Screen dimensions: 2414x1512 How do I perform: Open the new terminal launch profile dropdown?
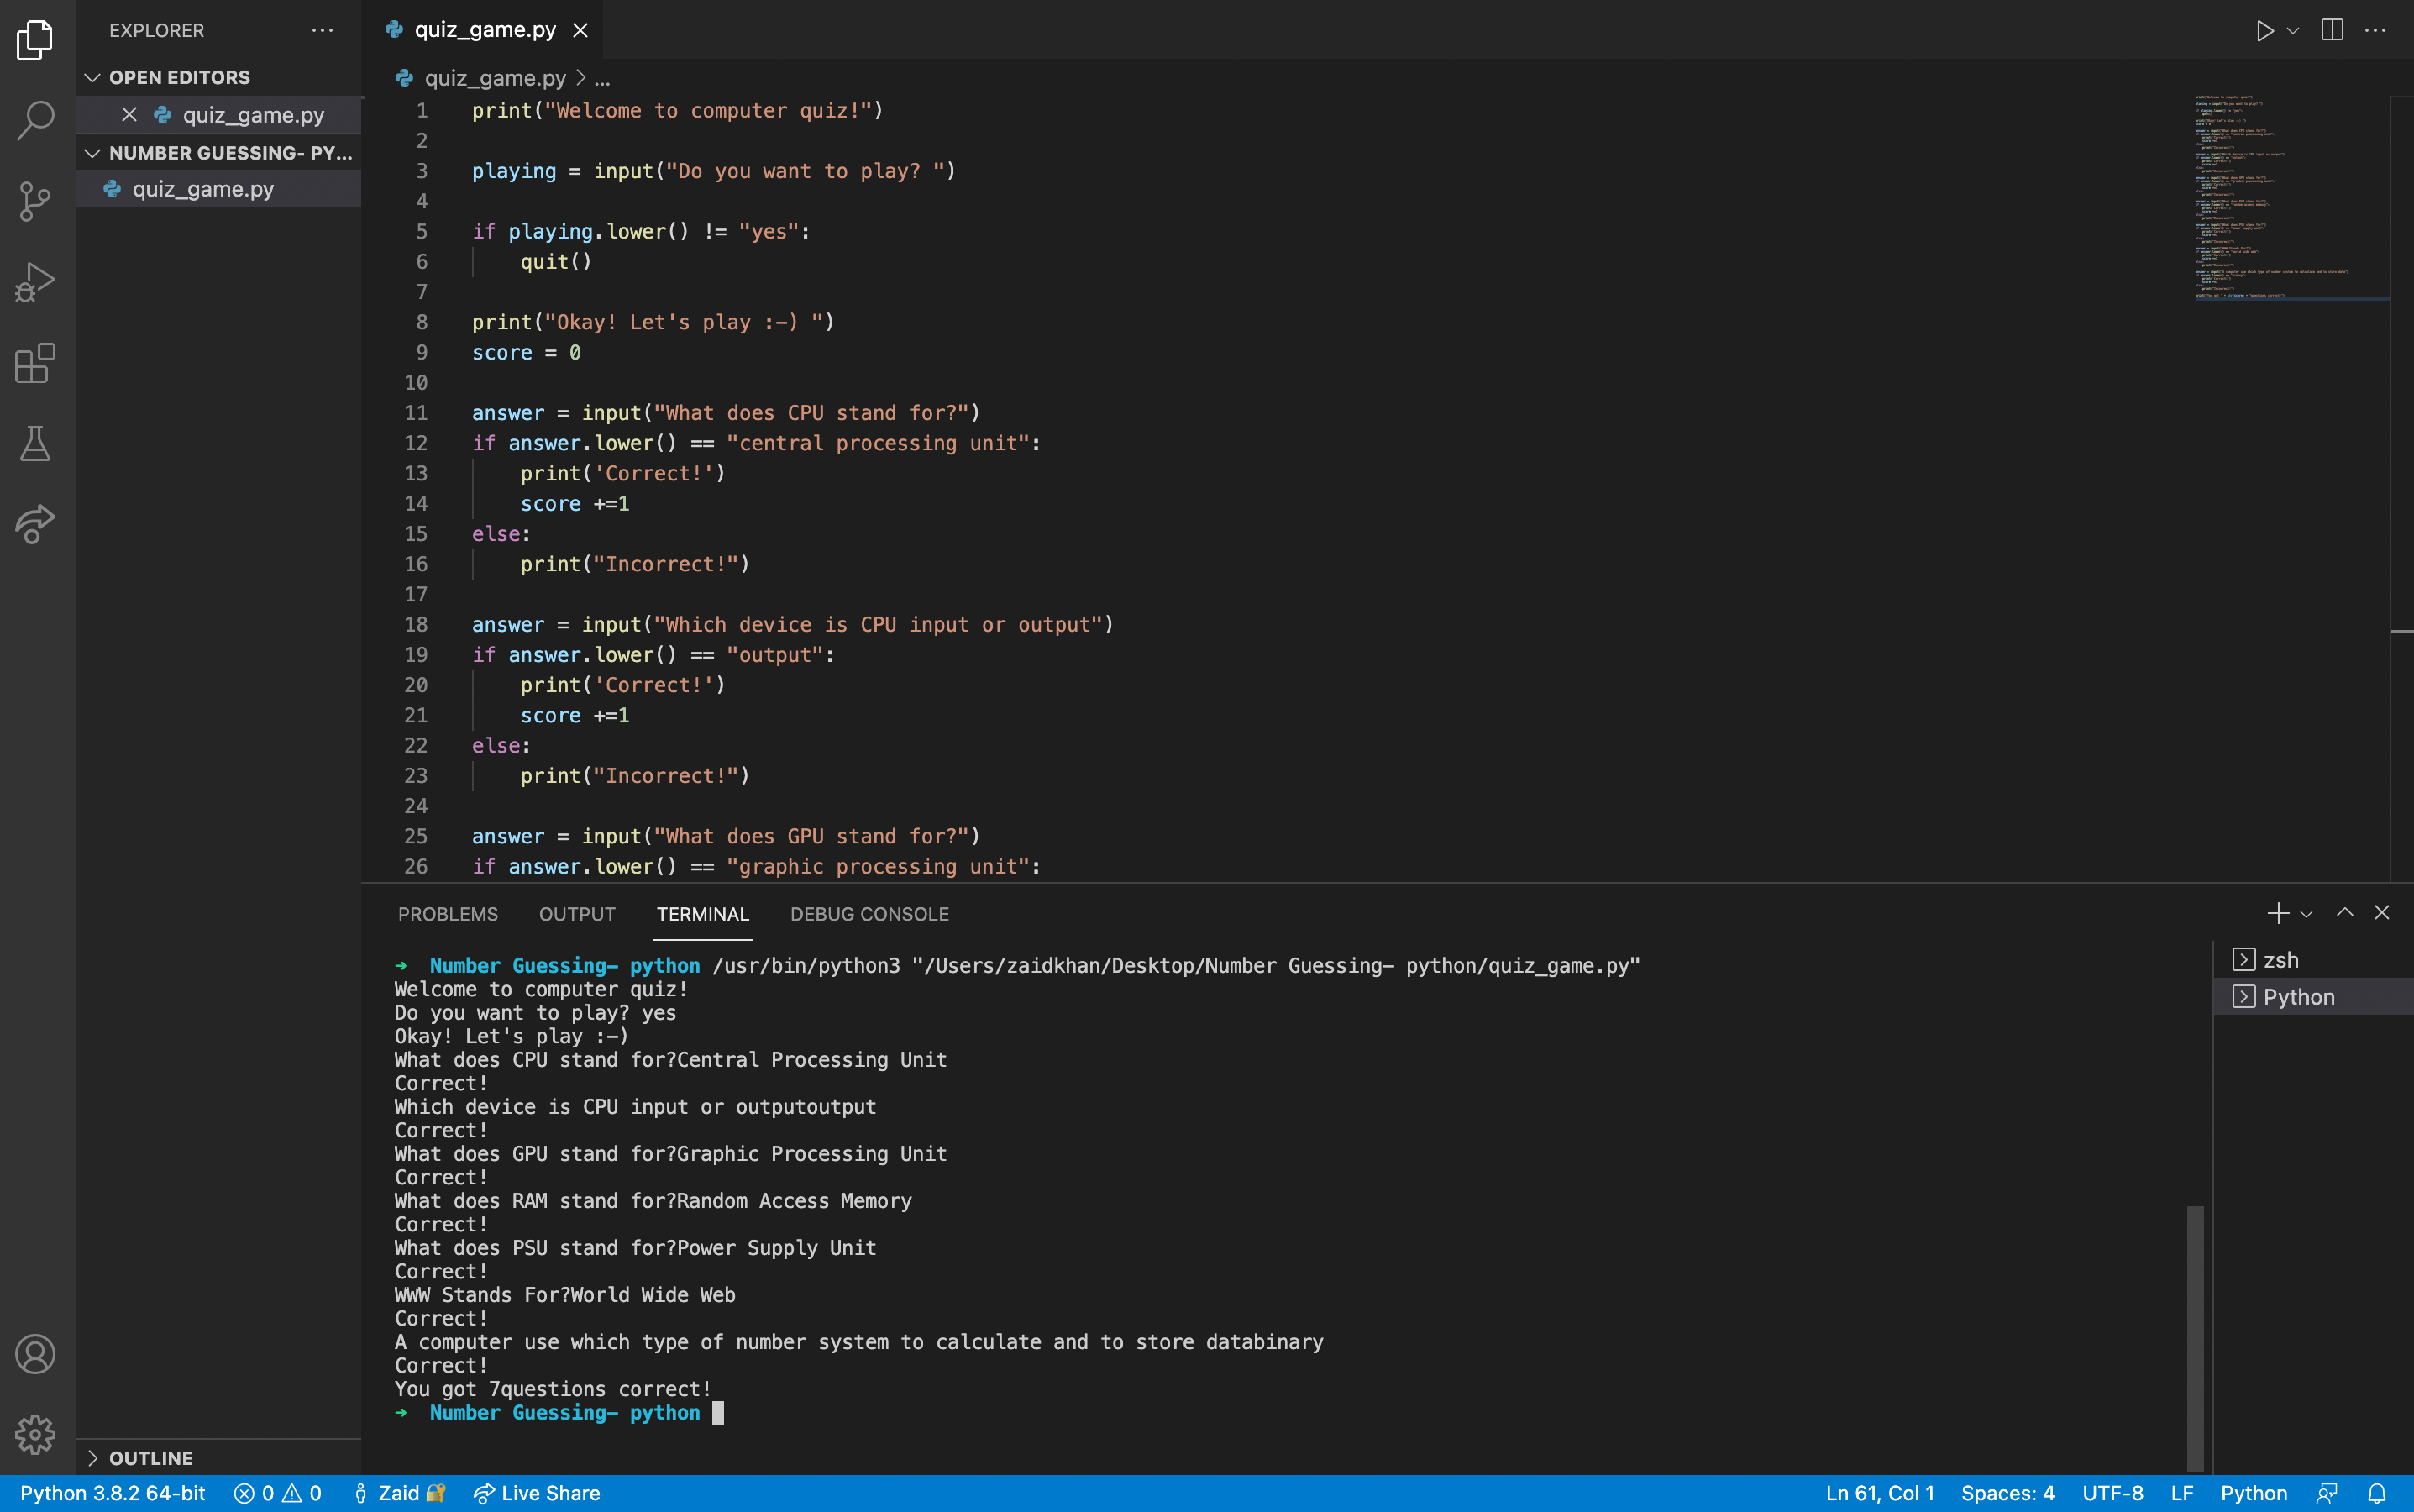pyautogui.click(x=2307, y=914)
